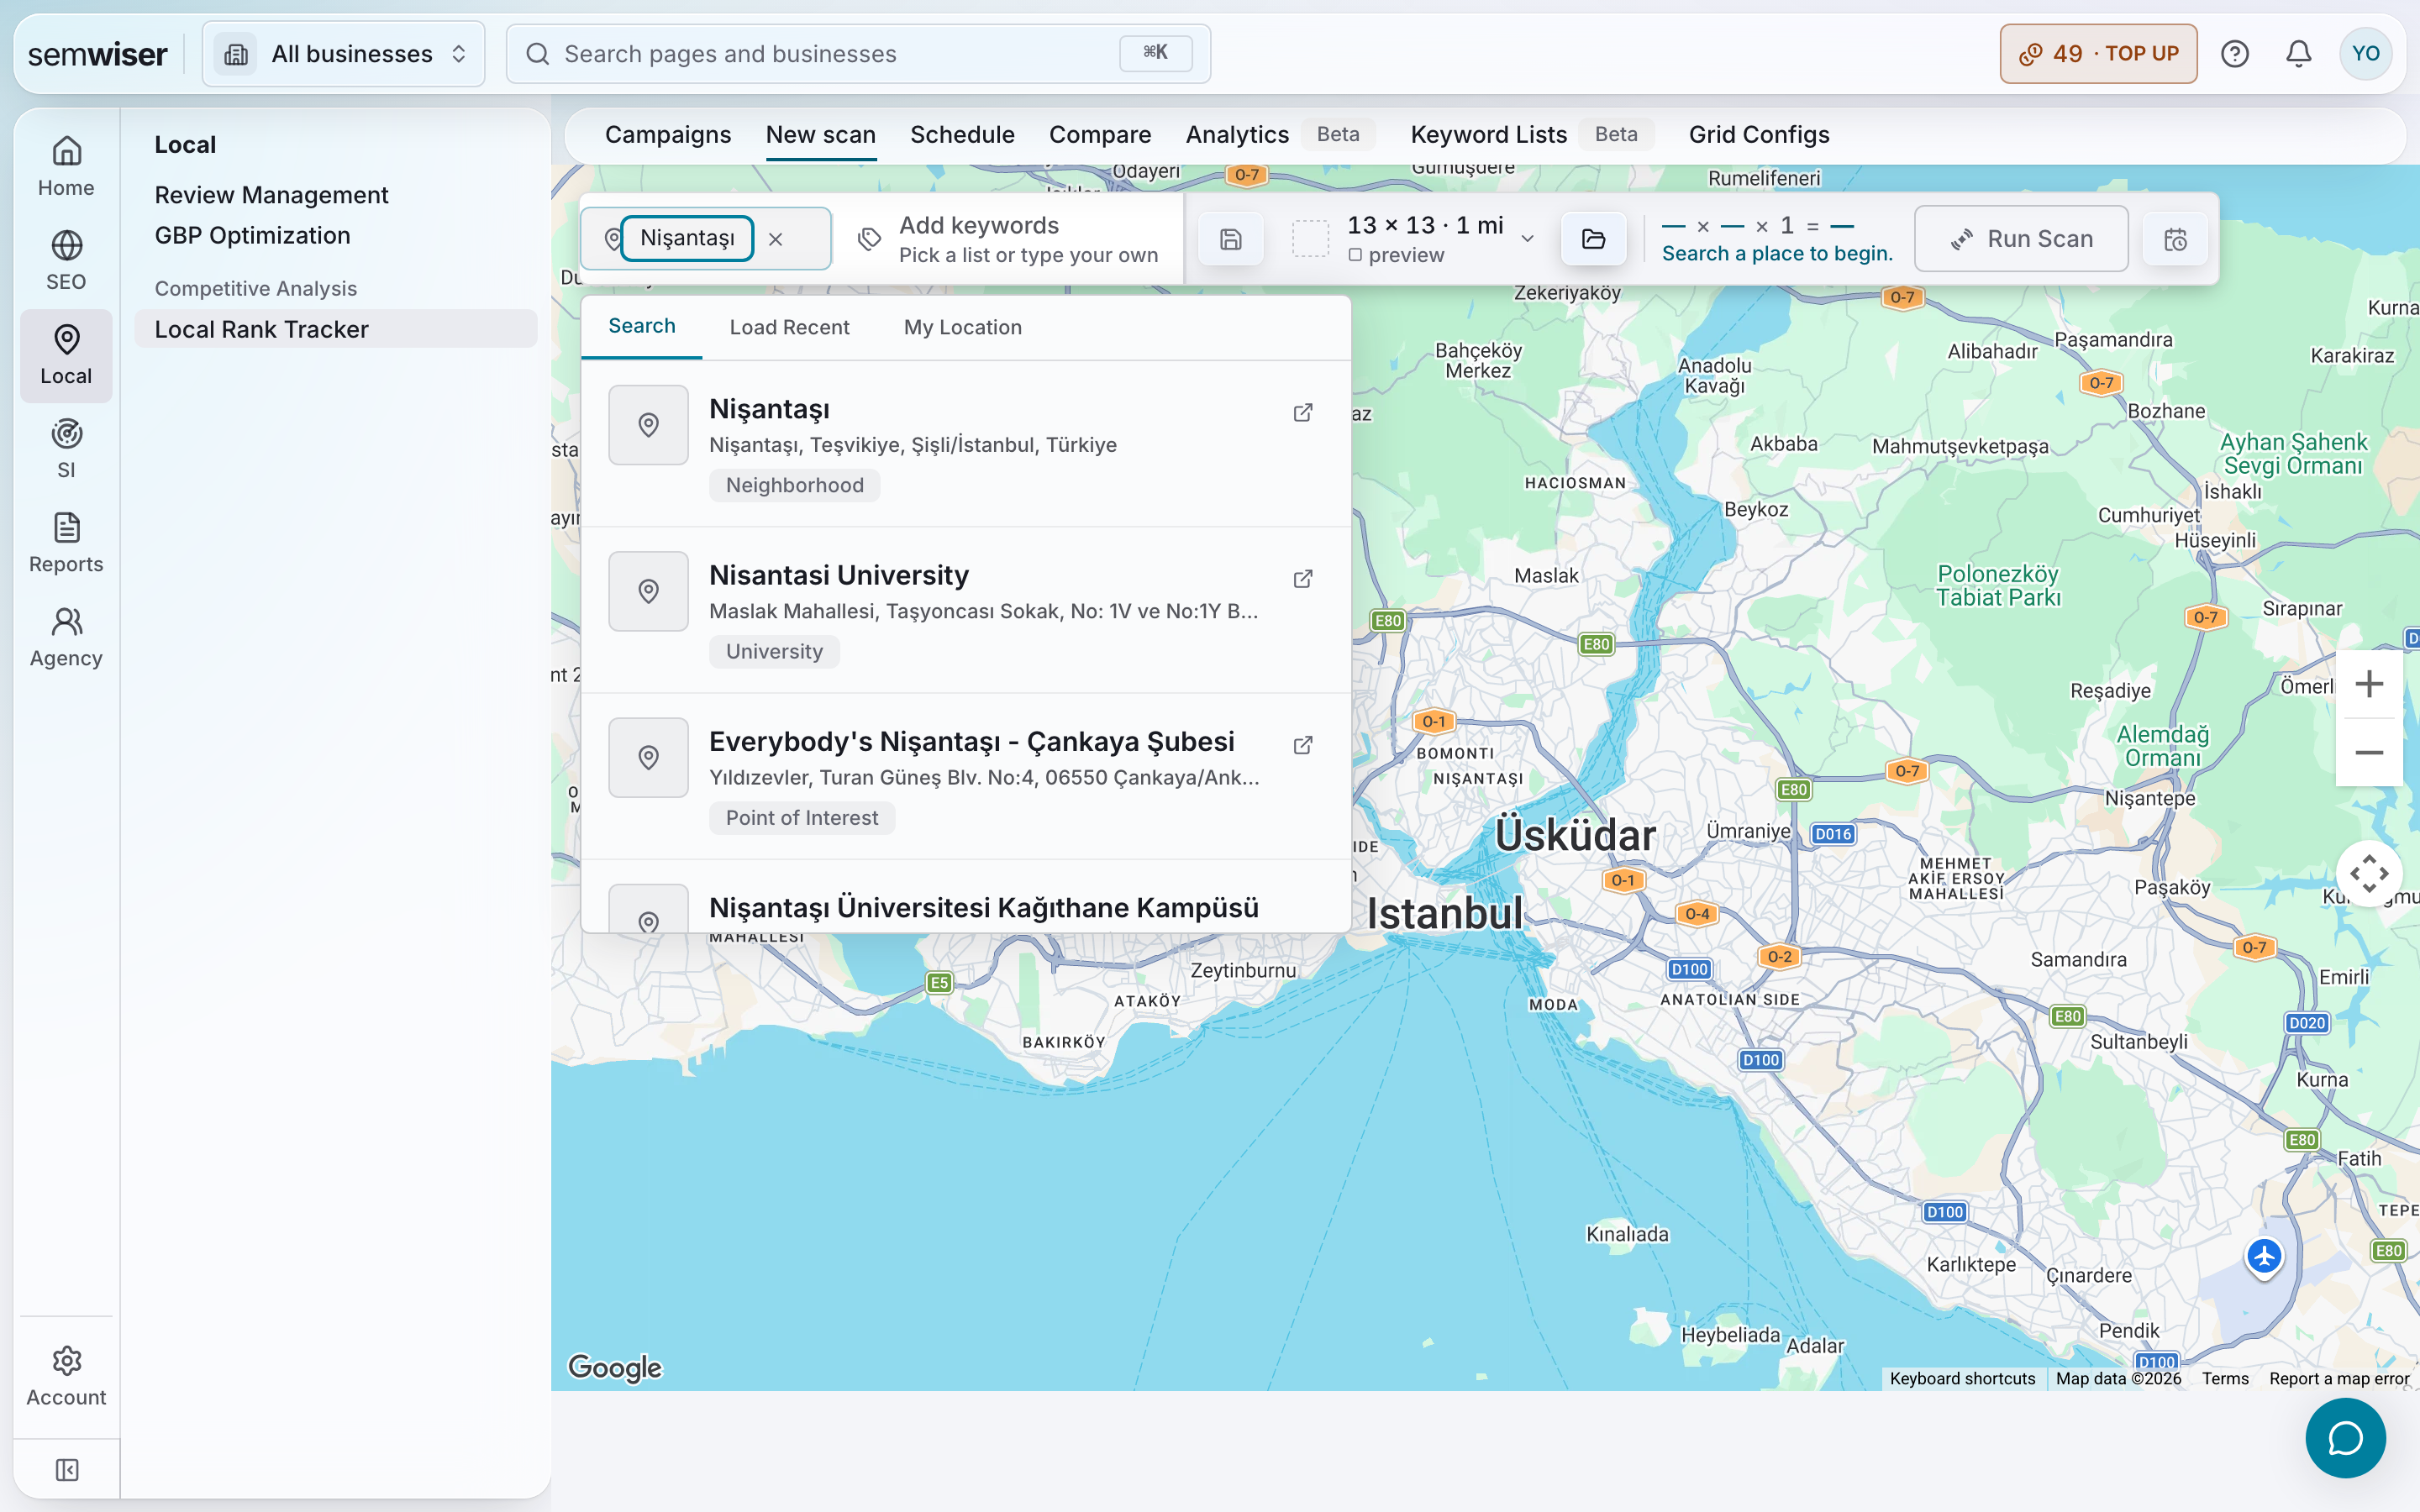Open Everybody's Nişantaşı external link icon
Screen dimensions: 2420x1512
1302,744
